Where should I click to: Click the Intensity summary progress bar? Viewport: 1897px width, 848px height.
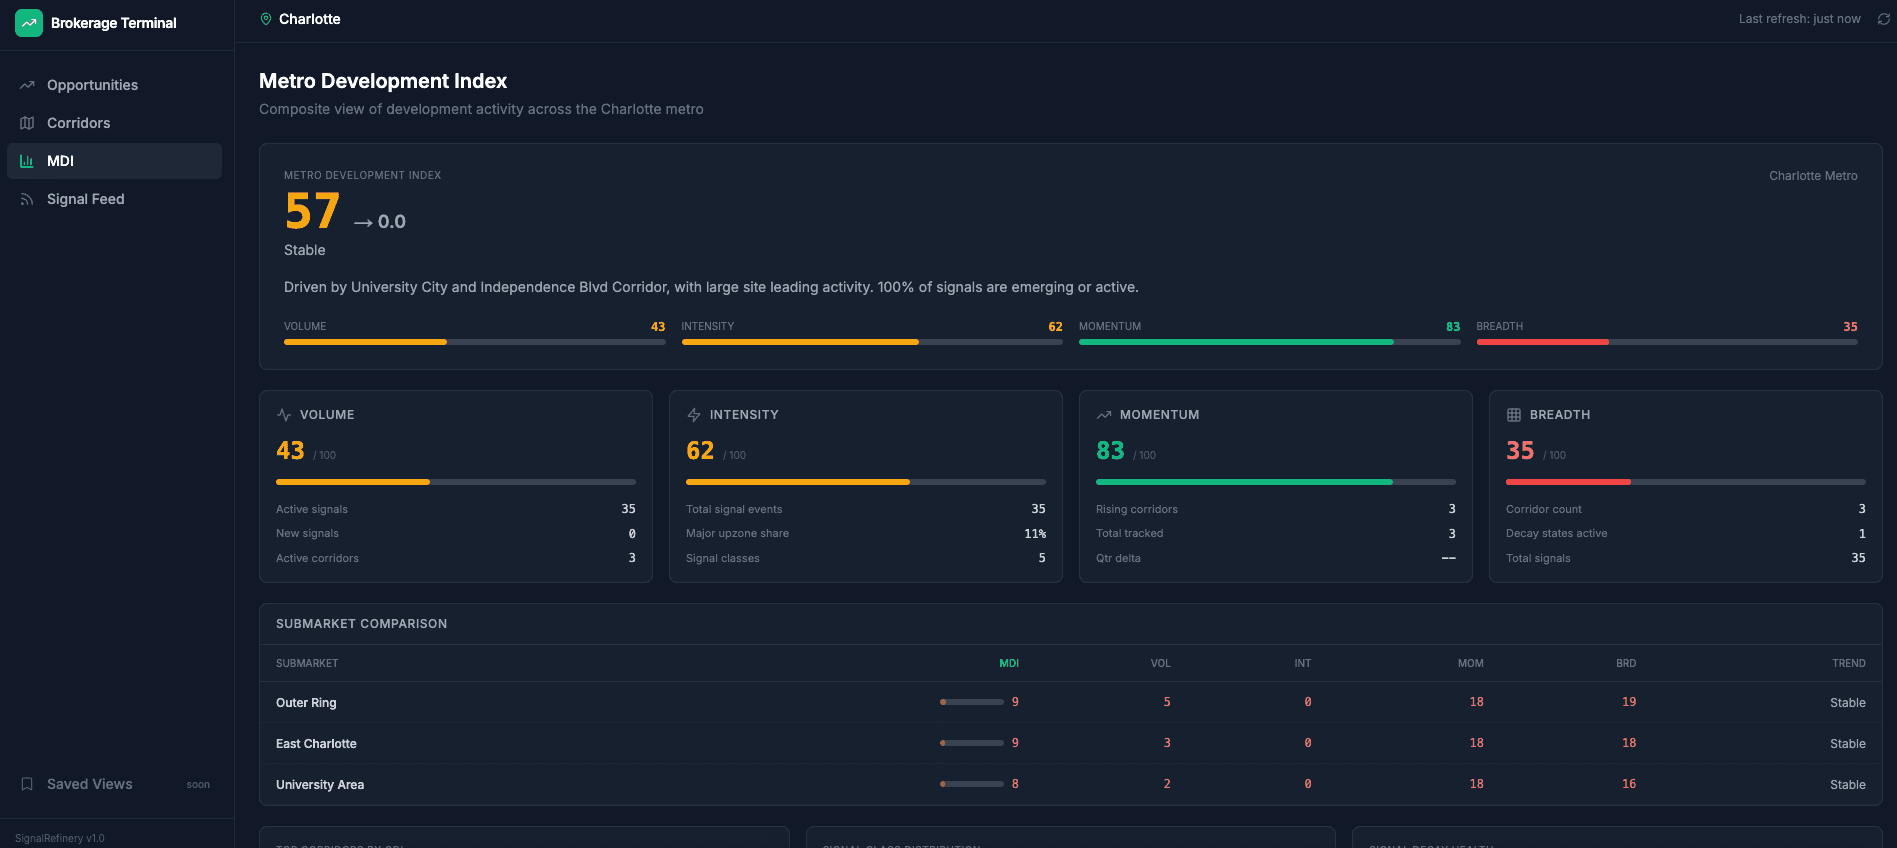pos(872,342)
